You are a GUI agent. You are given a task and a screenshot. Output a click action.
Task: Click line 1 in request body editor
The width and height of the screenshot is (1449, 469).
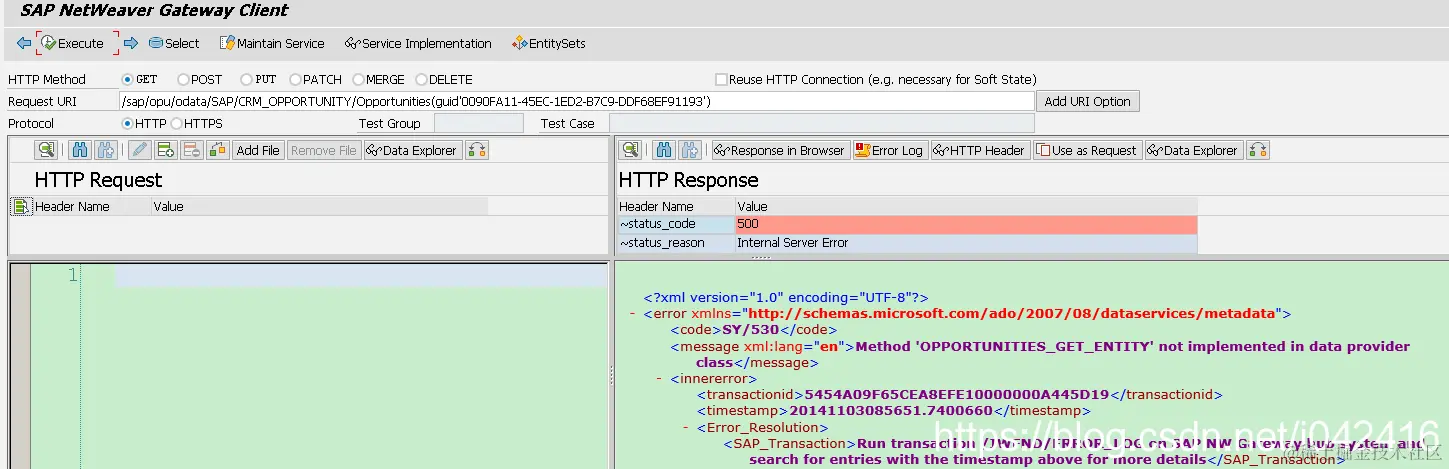360,275
